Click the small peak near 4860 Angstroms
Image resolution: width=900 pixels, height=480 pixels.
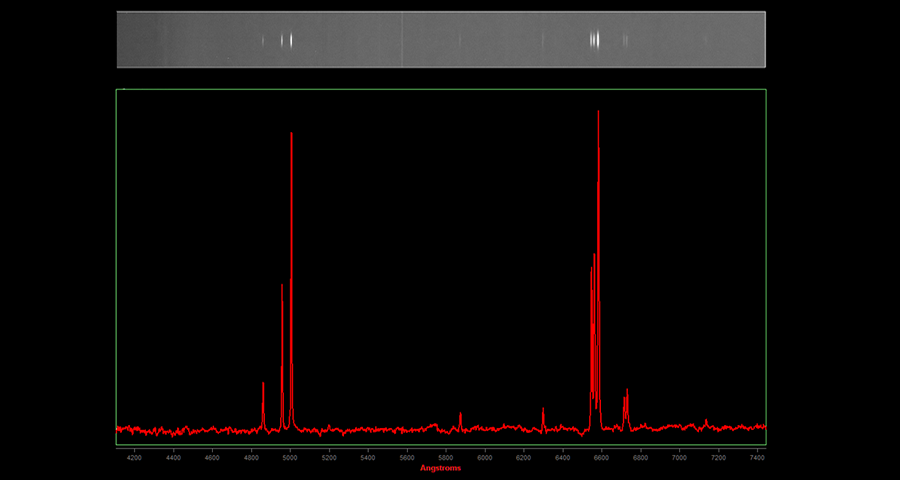point(263,385)
